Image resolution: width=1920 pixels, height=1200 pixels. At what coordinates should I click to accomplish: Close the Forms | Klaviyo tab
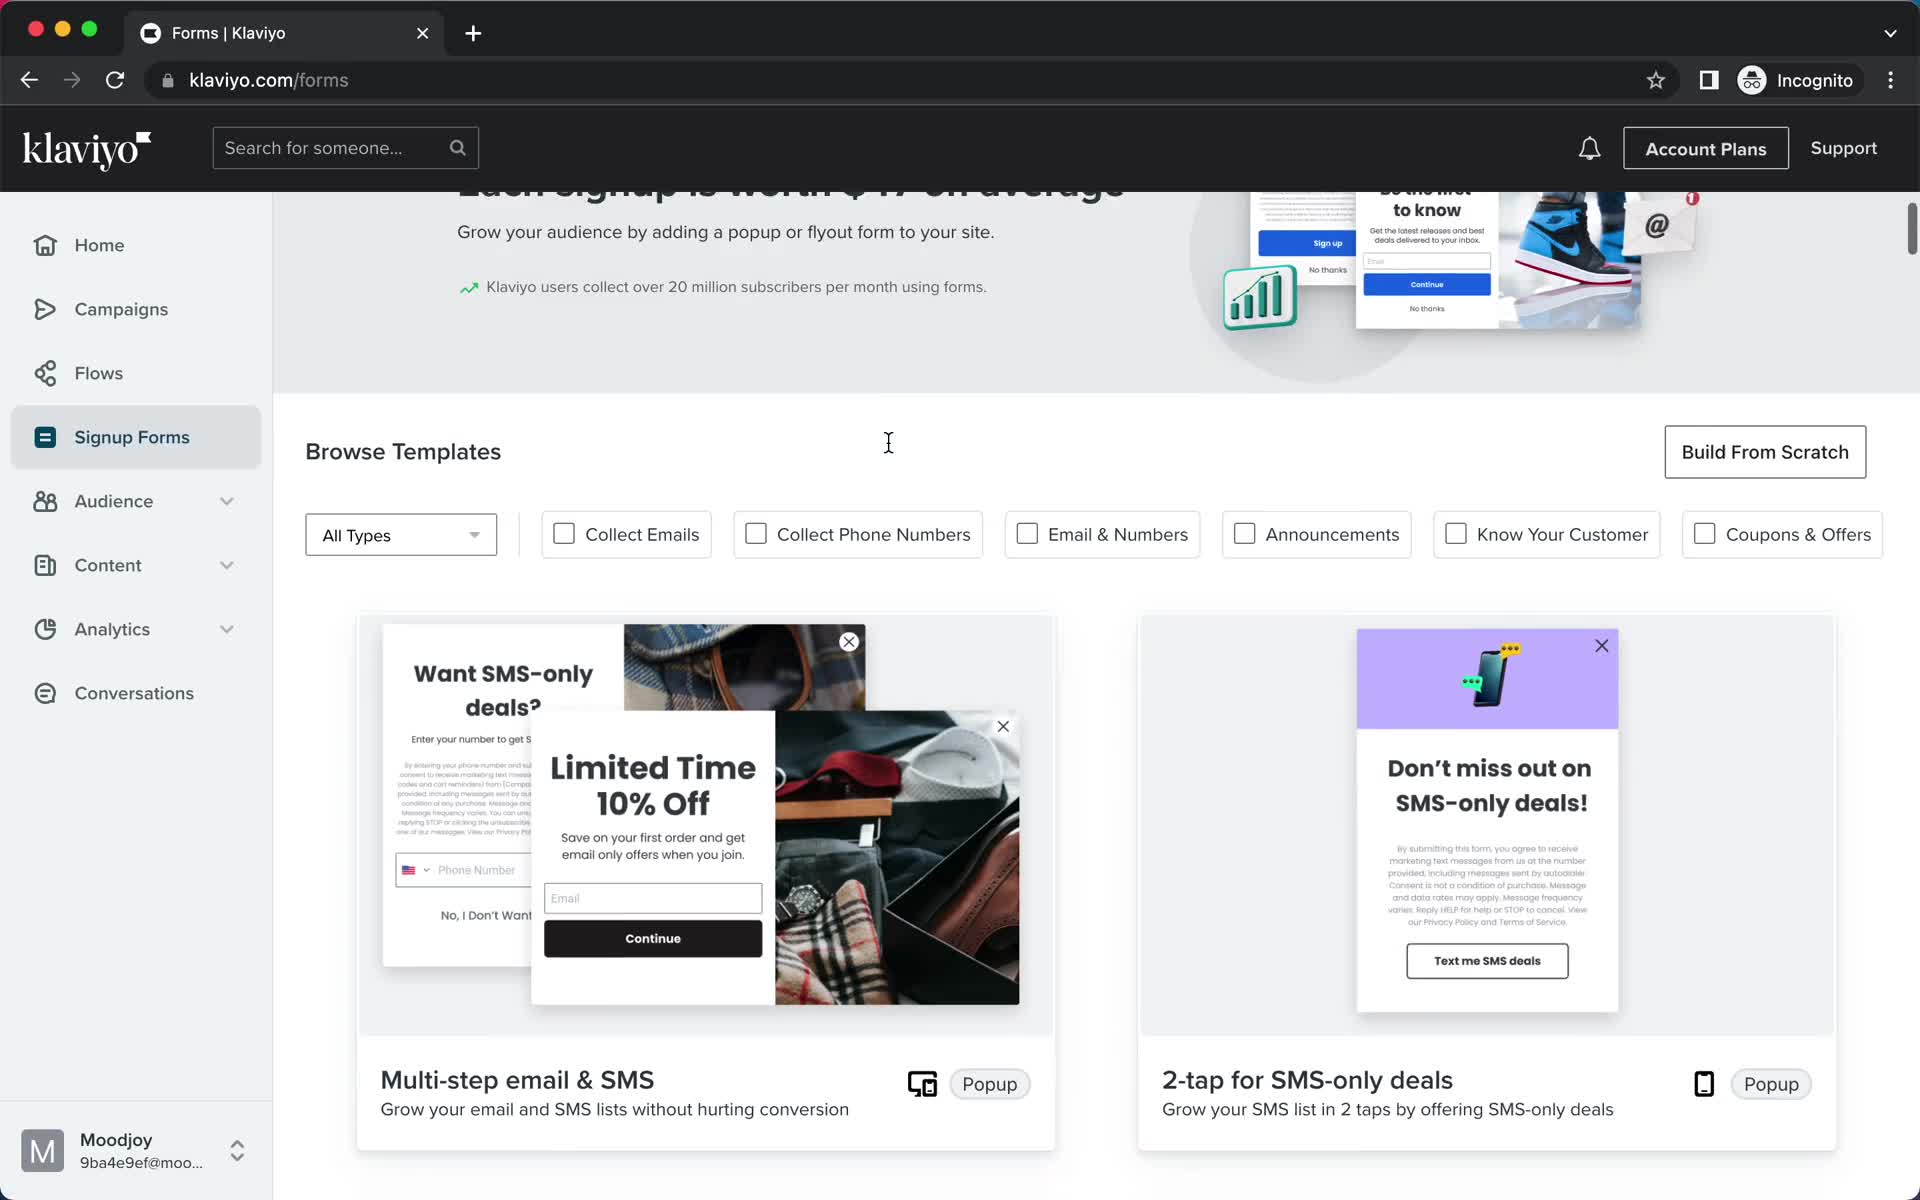click(x=422, y=33)
